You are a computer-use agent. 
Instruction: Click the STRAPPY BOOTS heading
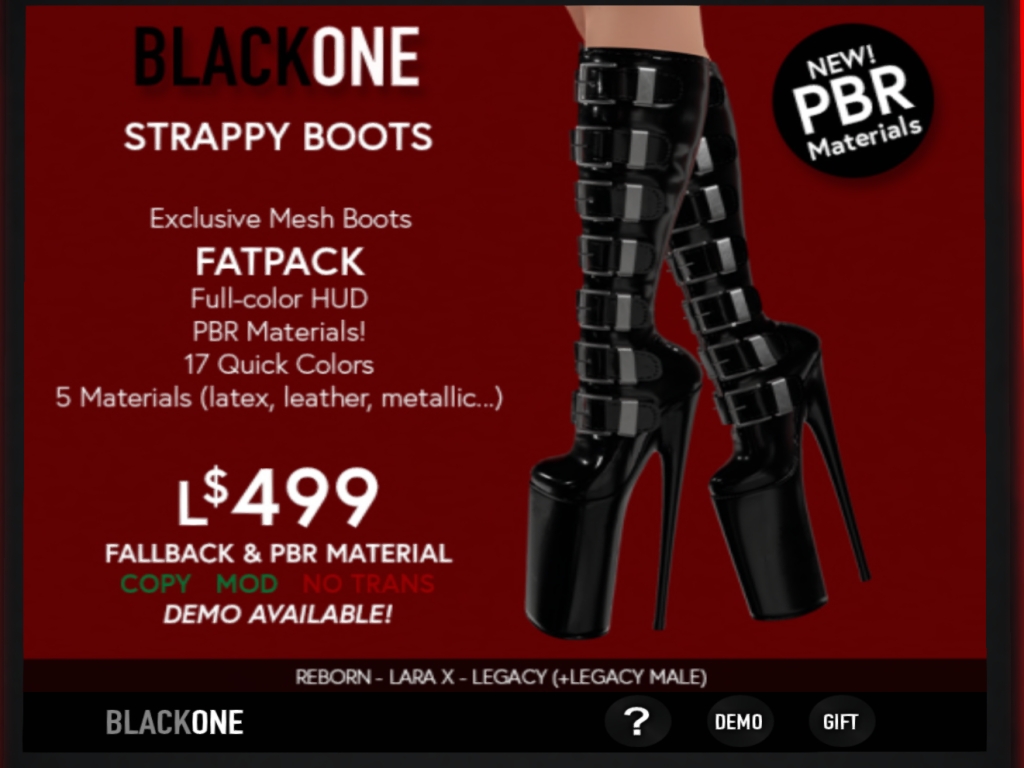[x=278, y=137]
